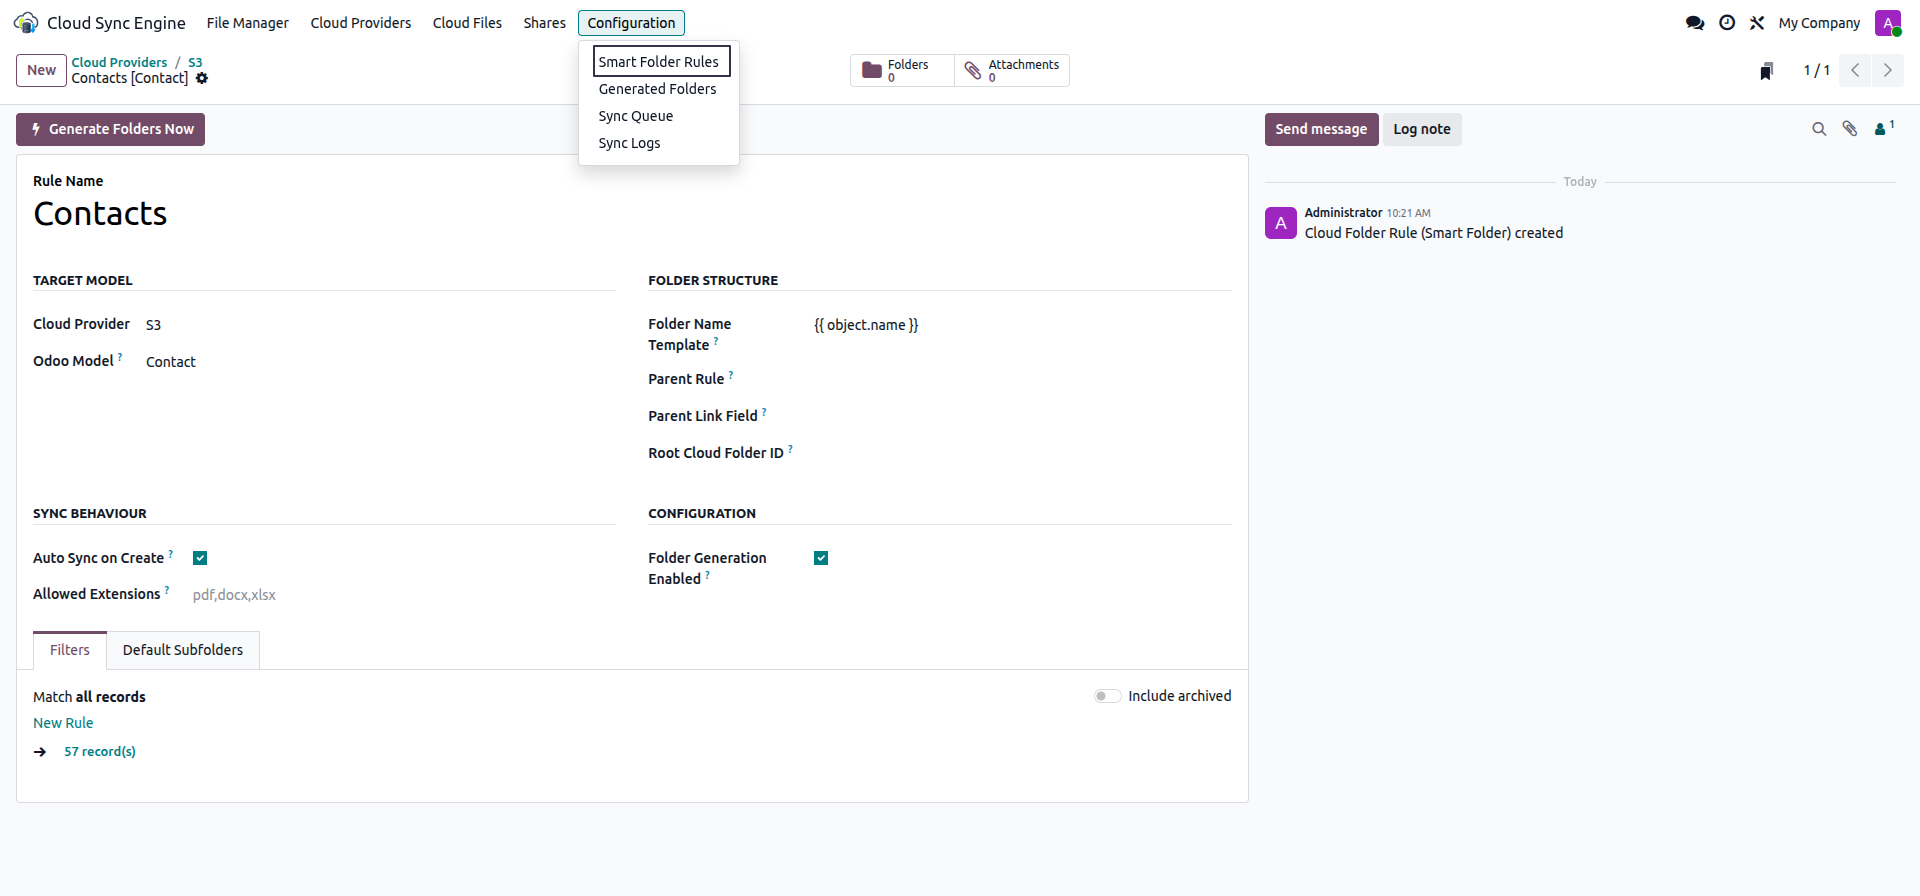Search chatter messages with magnifier icon
The height and width of the screenshot is (896, 1920).
coord(1819,129)
